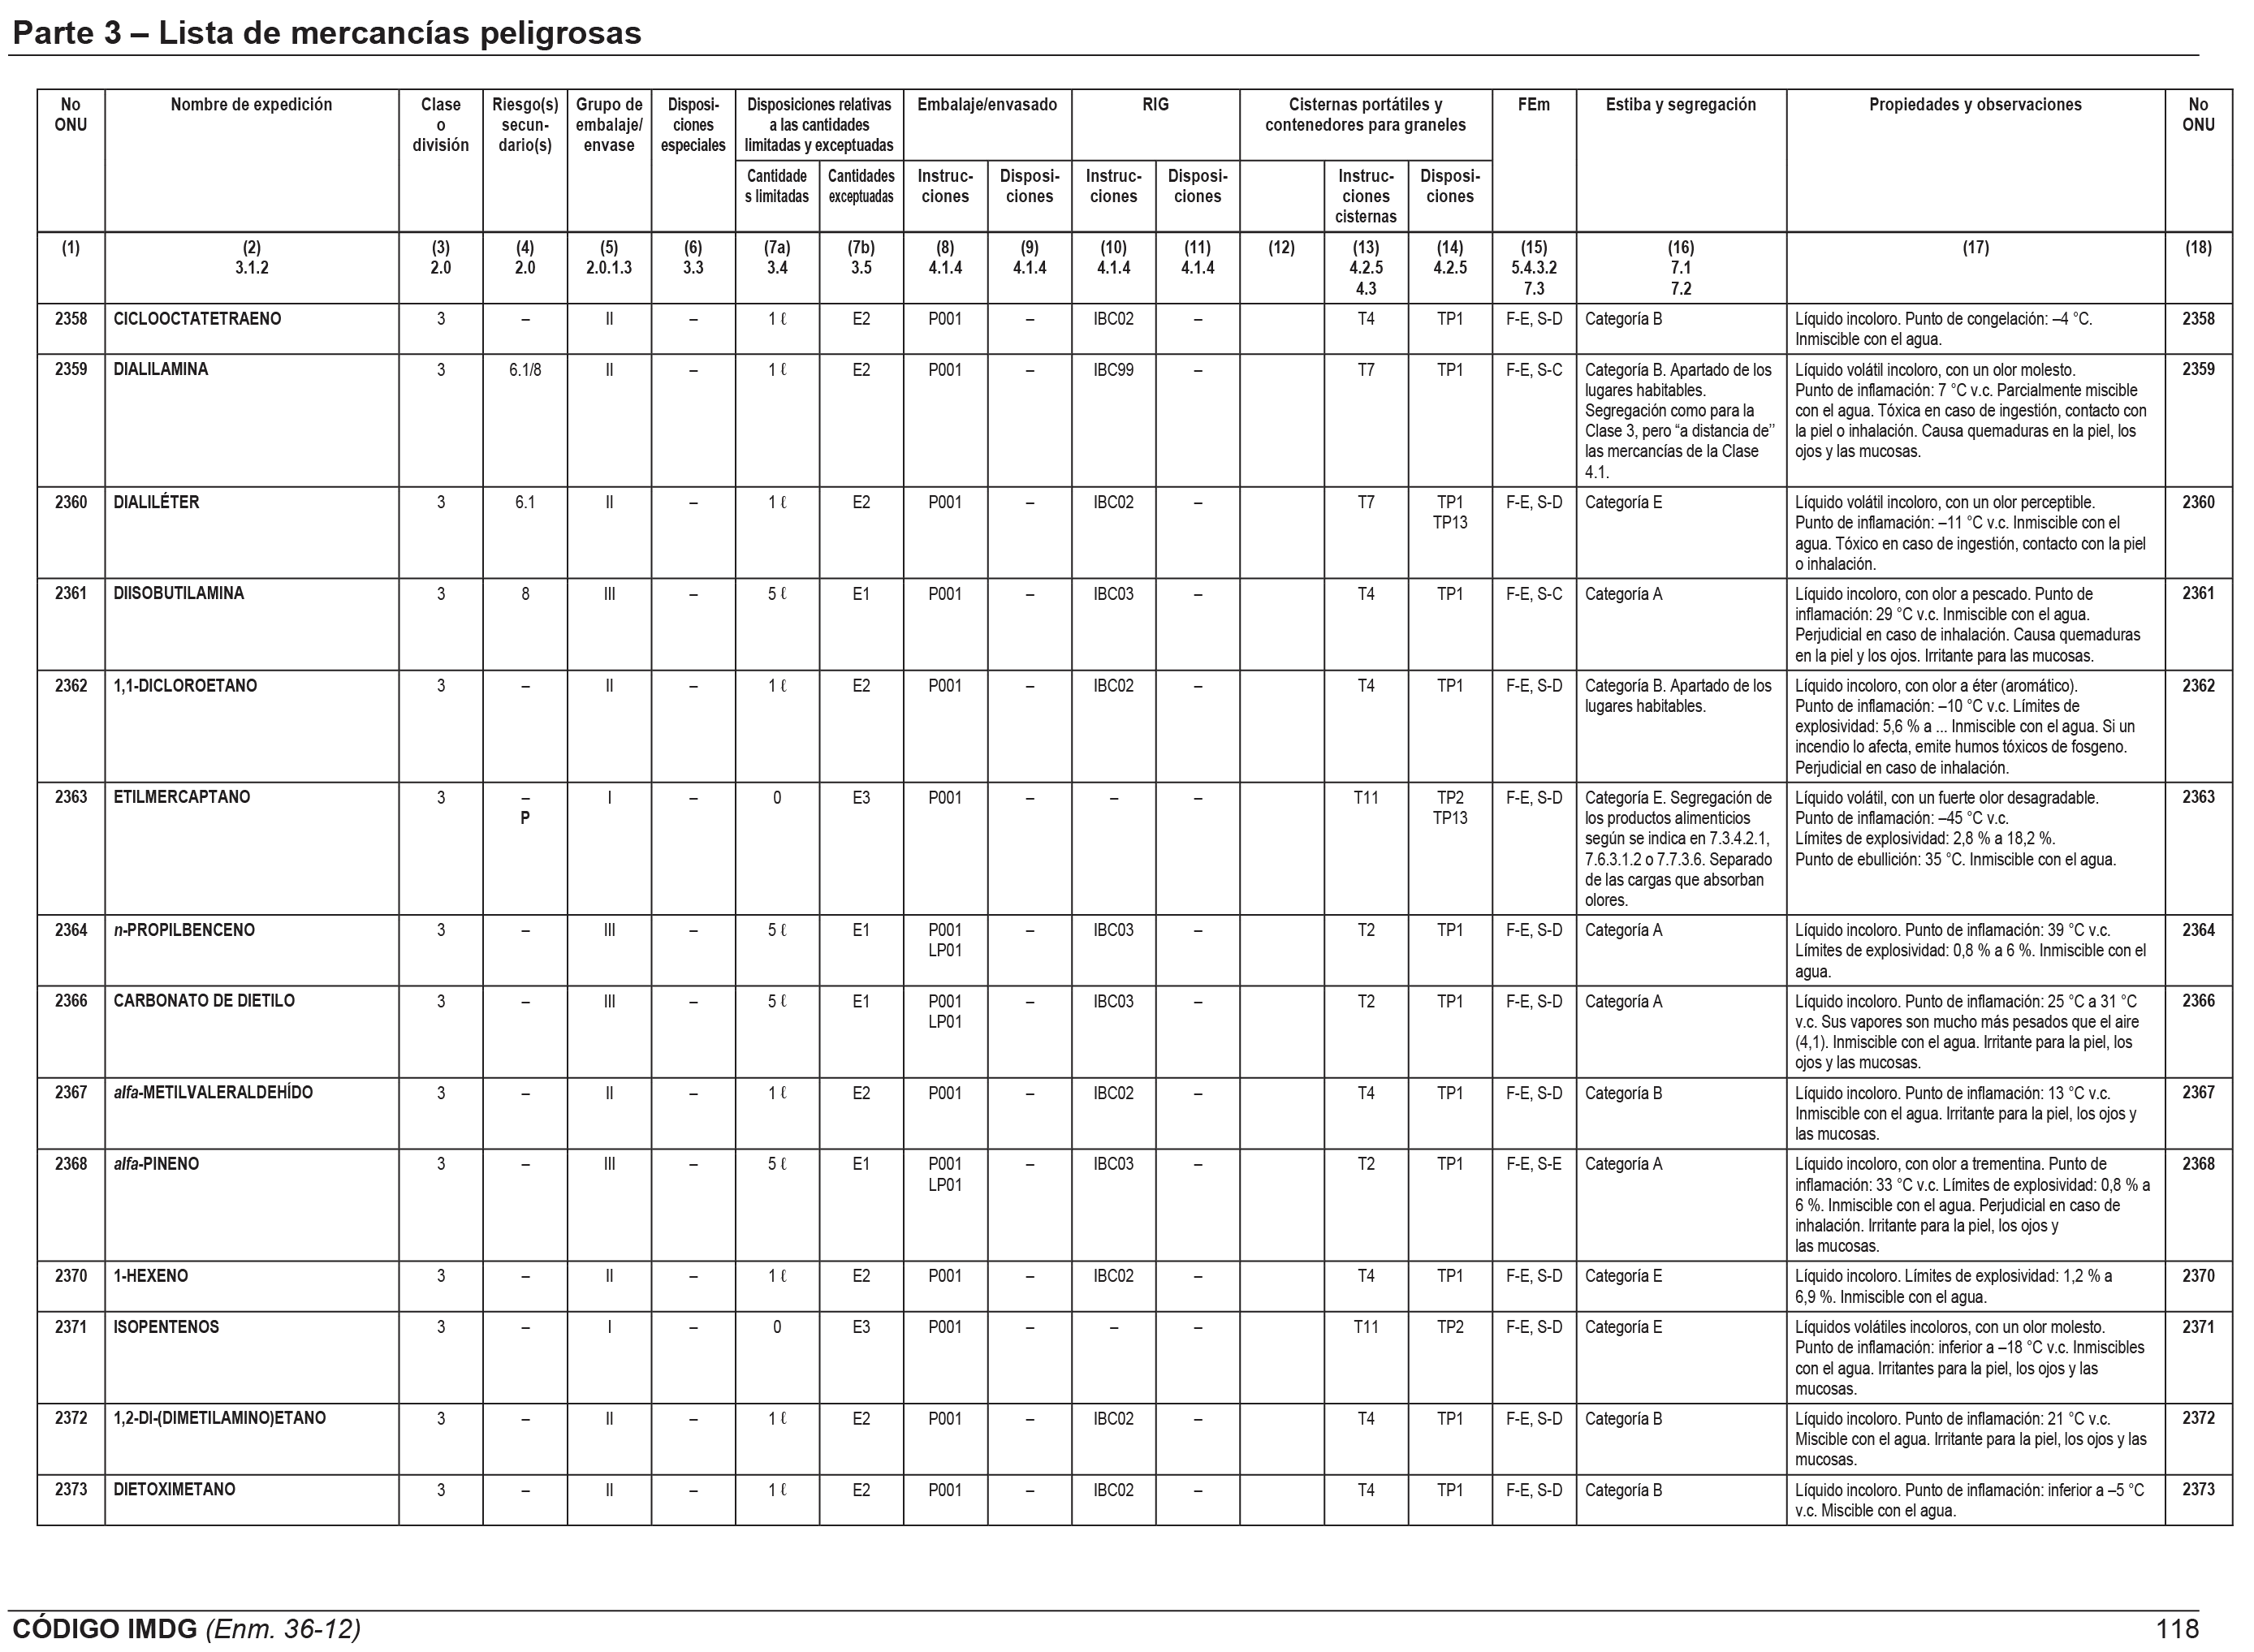The width and height of the screenshot is (2254, 1652).
Task: Click 'Categoría E' in the 1-HEXENO row
Action: [x=1623, y=1276]
